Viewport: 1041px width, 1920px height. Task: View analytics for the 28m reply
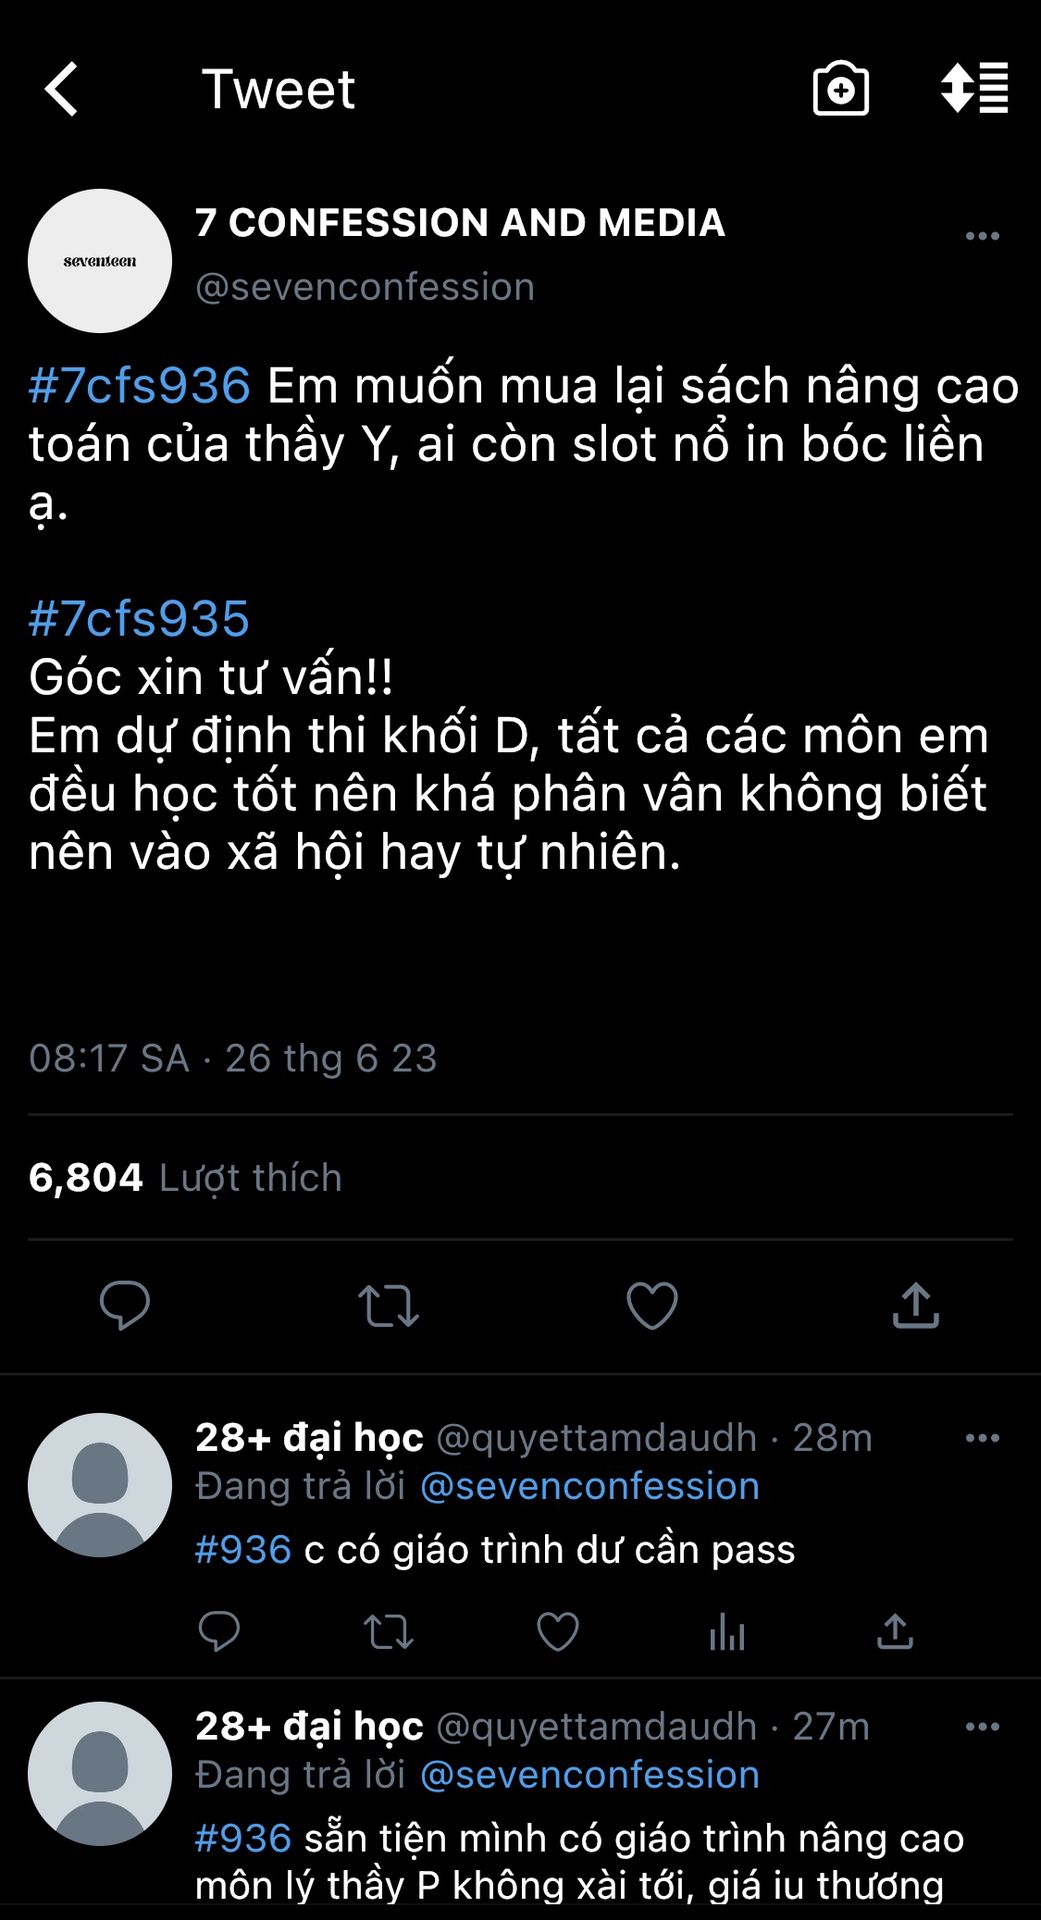point(727,1632)
